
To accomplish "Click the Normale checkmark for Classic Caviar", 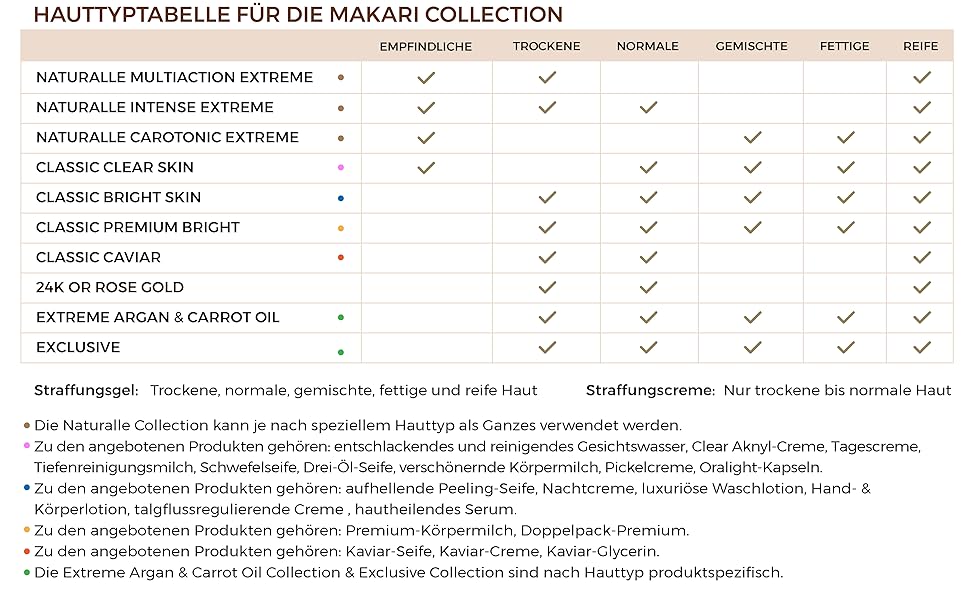I will coord(648,257).
